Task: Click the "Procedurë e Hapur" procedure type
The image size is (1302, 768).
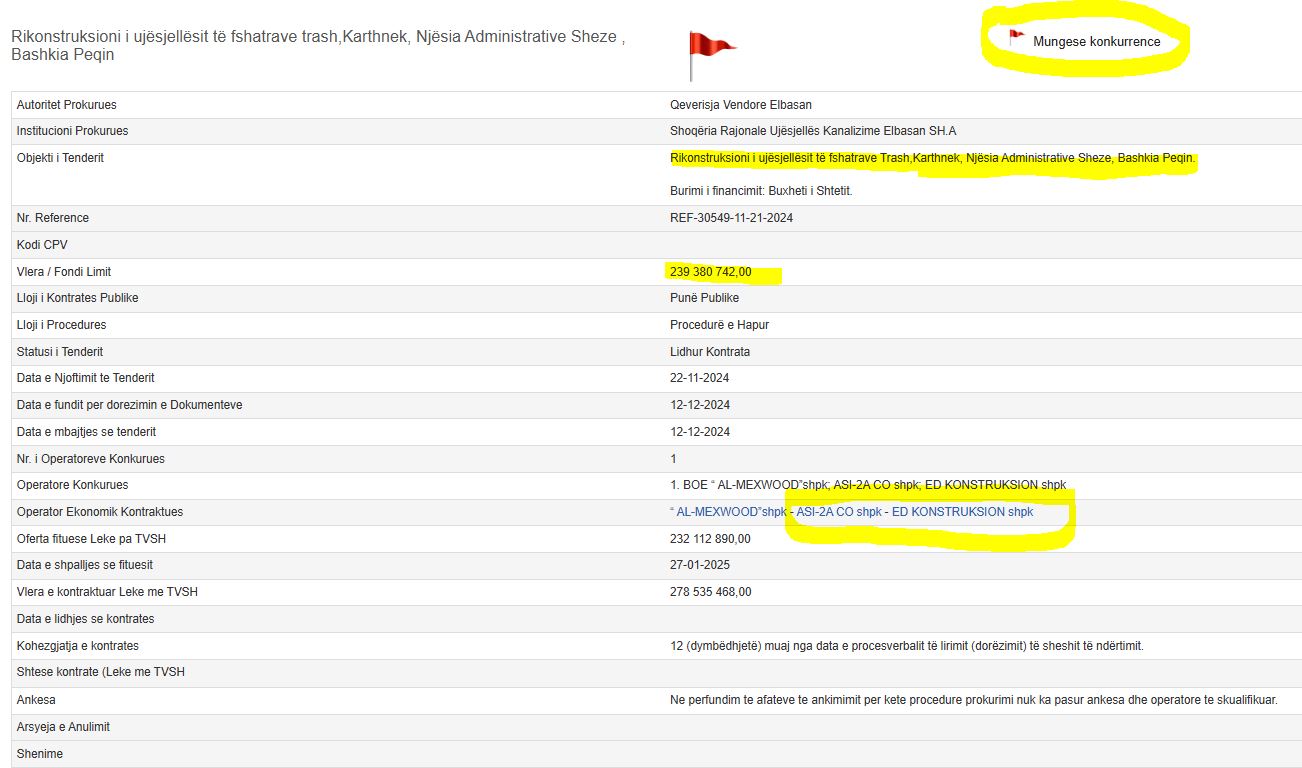Action: pos(719,325)
